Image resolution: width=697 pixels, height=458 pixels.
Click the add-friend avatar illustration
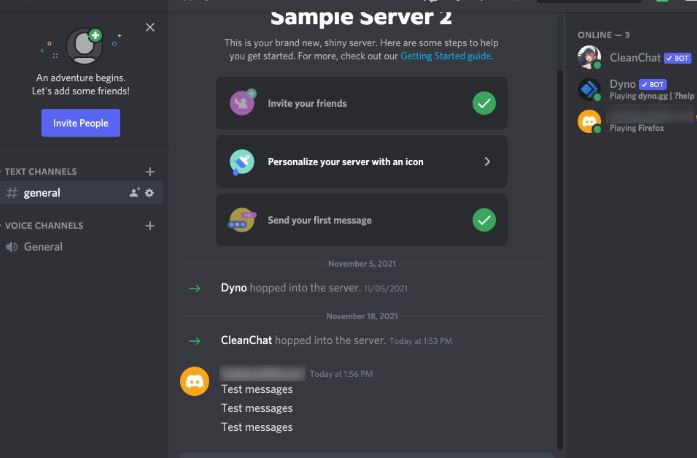tap(84, 46)
